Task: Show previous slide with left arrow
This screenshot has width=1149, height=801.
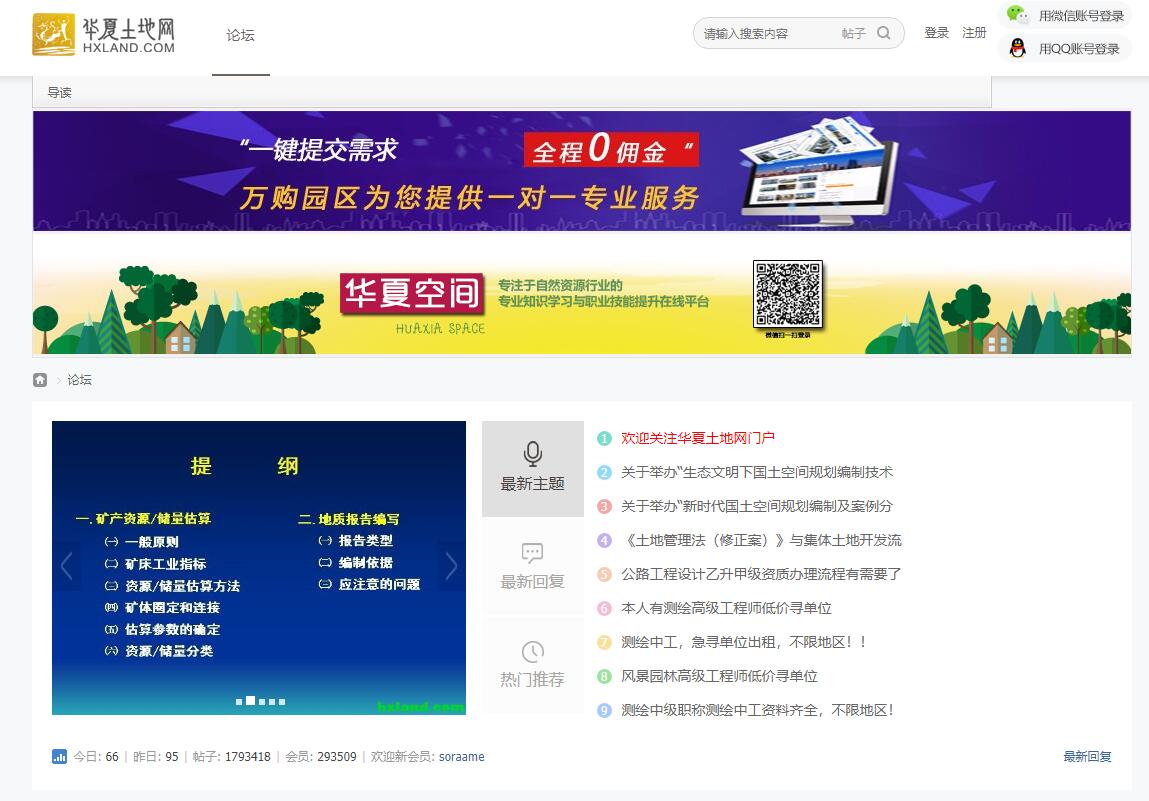Action: pyautogui.click(x=67, y=566)
